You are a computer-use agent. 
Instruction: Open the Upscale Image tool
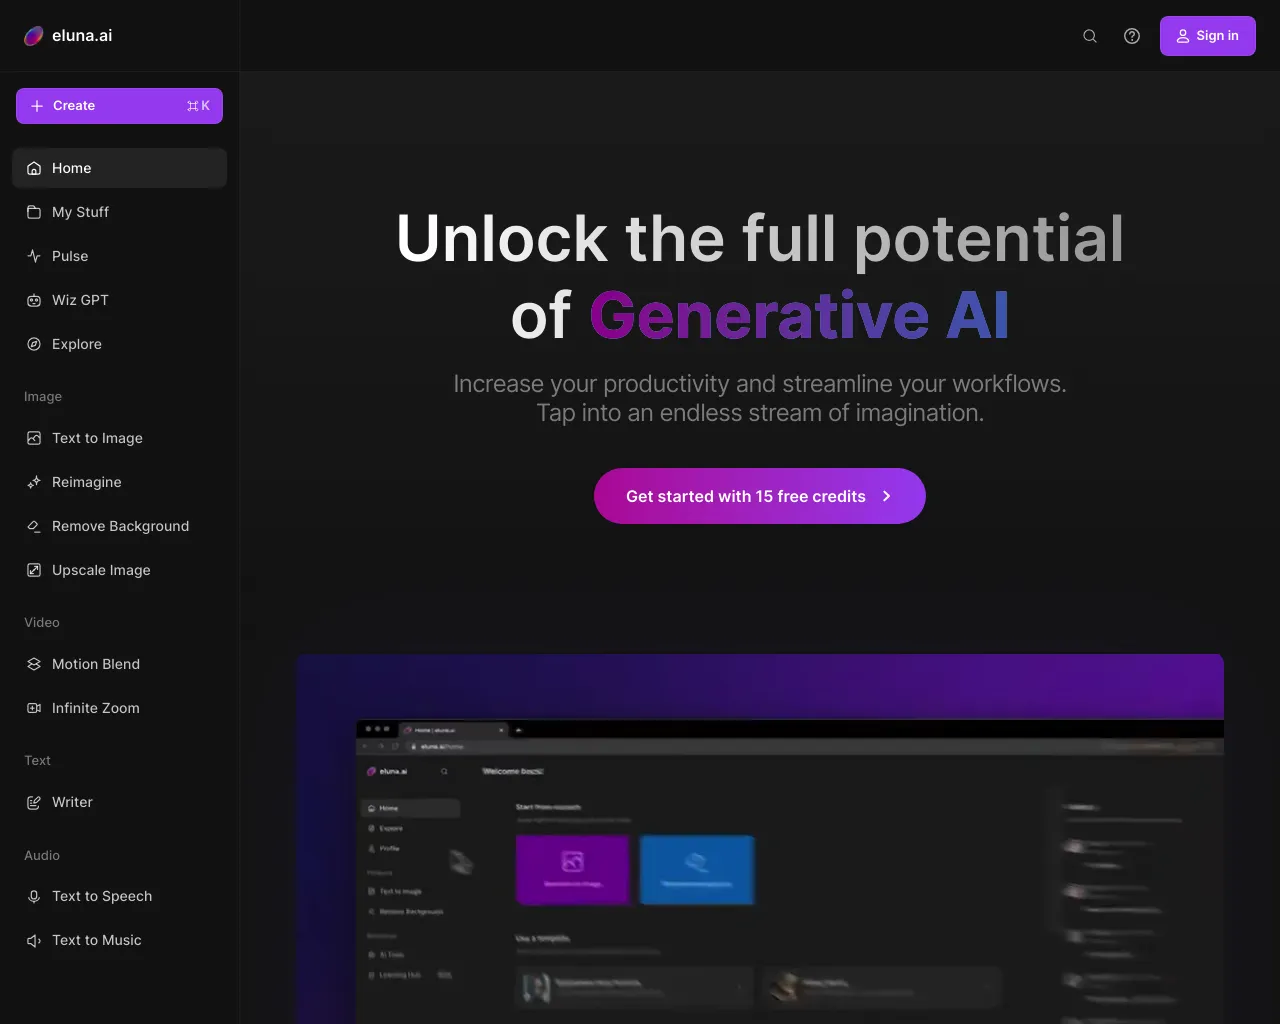tap(101, 570)
